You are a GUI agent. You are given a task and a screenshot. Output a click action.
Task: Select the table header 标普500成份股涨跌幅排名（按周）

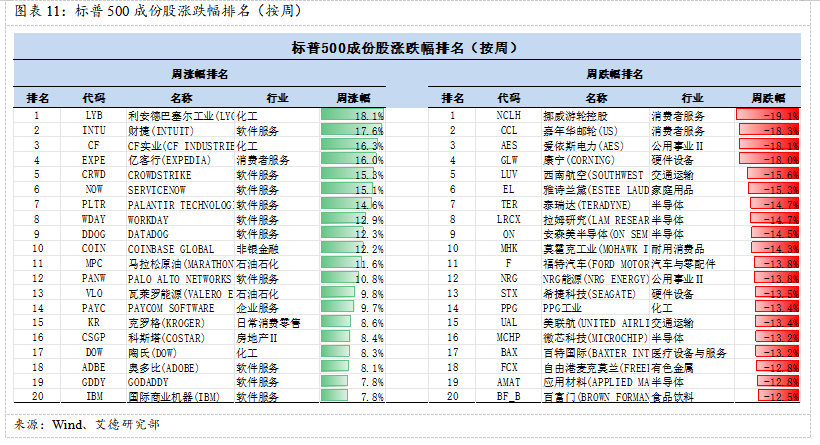pyautogui.click(x=406, y=48)
